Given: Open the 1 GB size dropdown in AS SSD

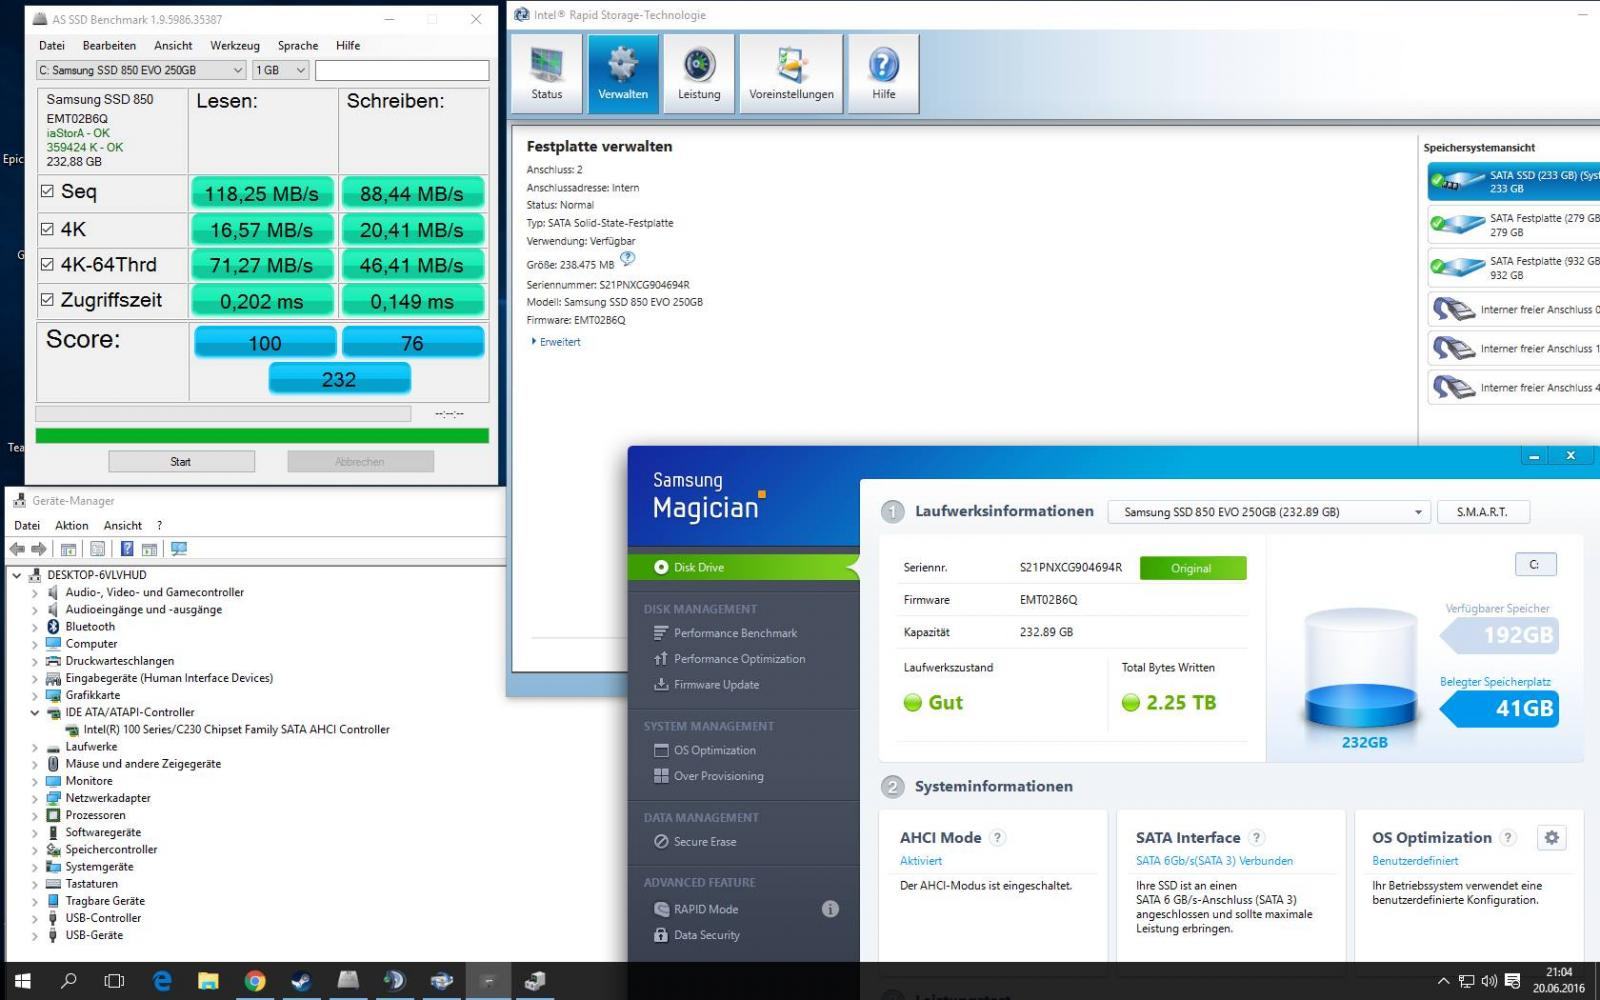Looking at the screenshot, I should click(280, 70).
